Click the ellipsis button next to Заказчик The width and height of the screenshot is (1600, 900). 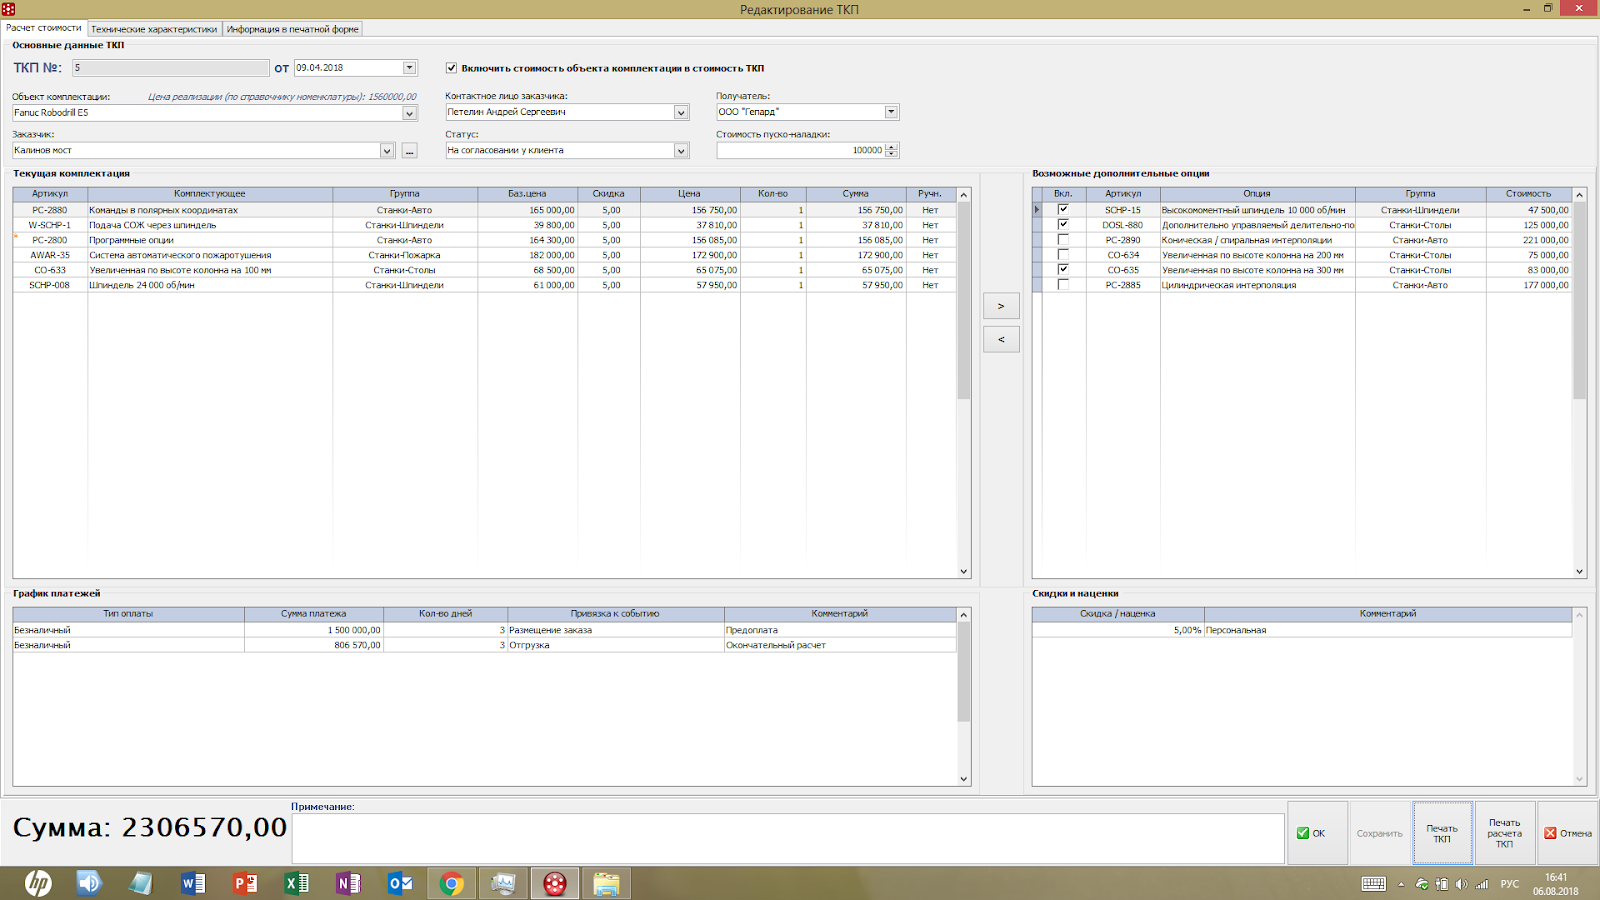pos(409,150)
